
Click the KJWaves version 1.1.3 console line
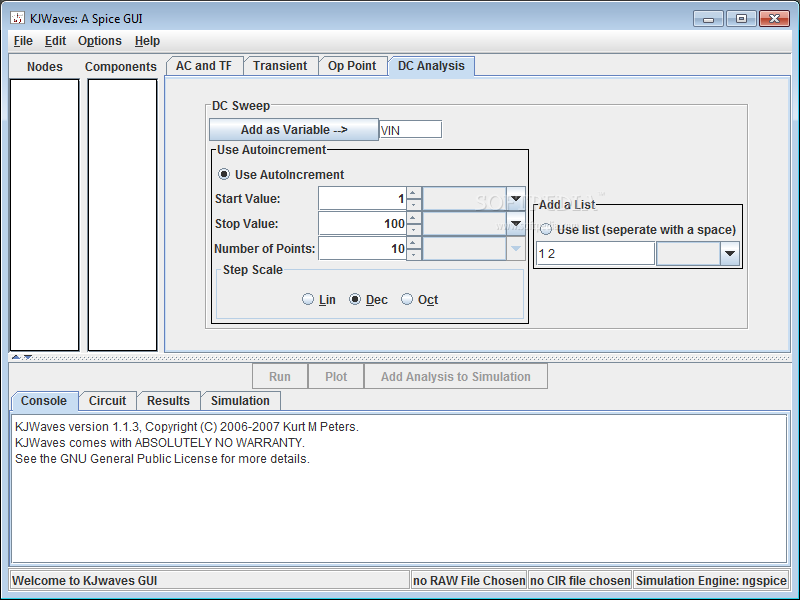(187, 427)
